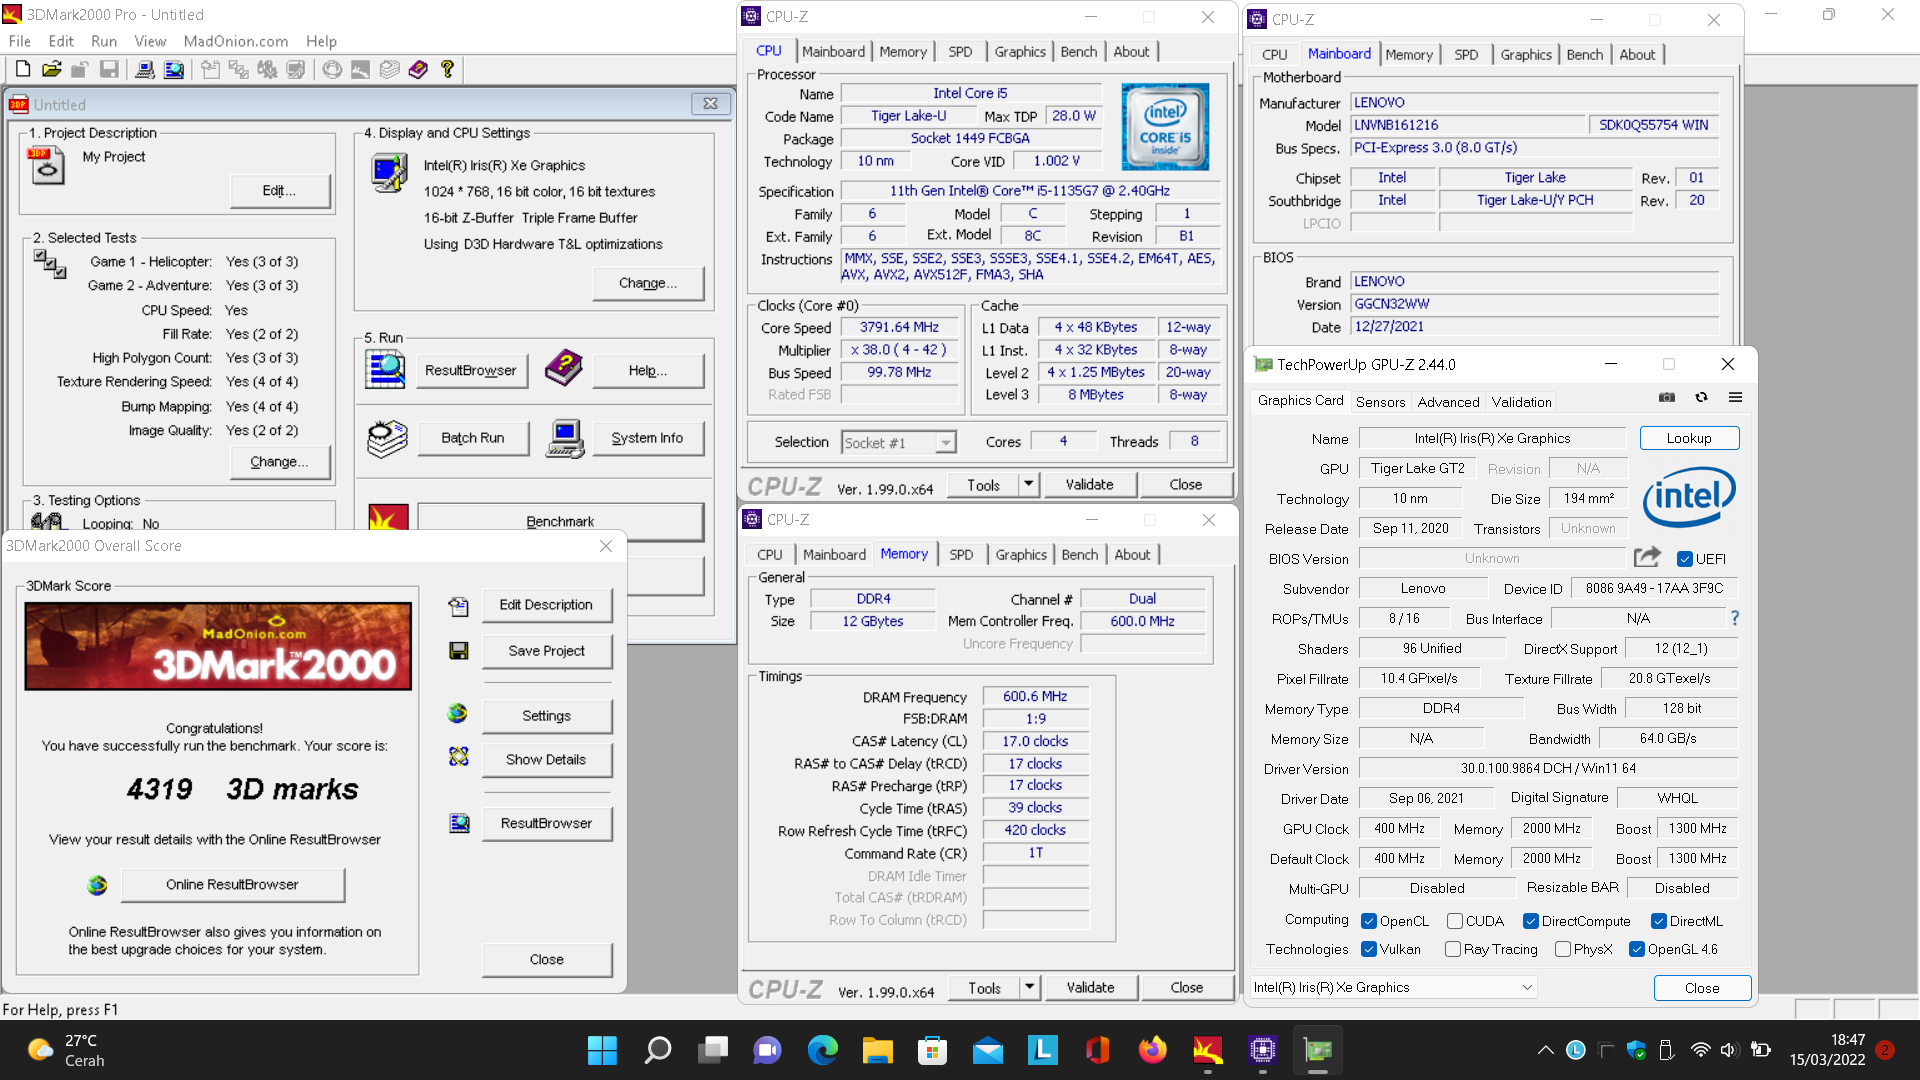Open the SPD tab in the Mainboard CPU-Z window

pos(1466,55)
